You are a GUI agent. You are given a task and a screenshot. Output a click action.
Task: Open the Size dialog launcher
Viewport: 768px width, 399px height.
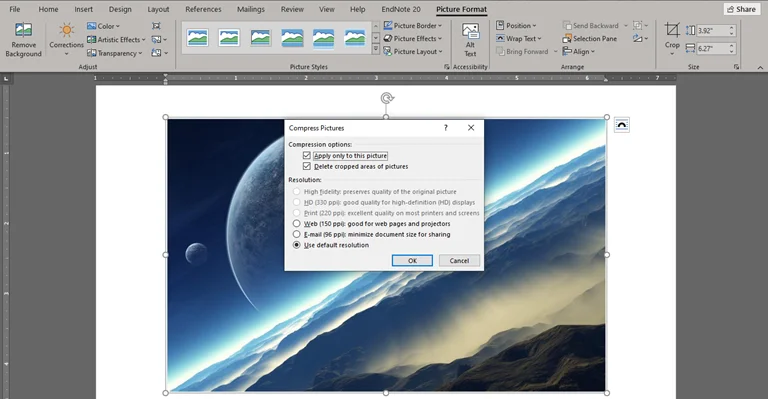[x=736, y=67]
